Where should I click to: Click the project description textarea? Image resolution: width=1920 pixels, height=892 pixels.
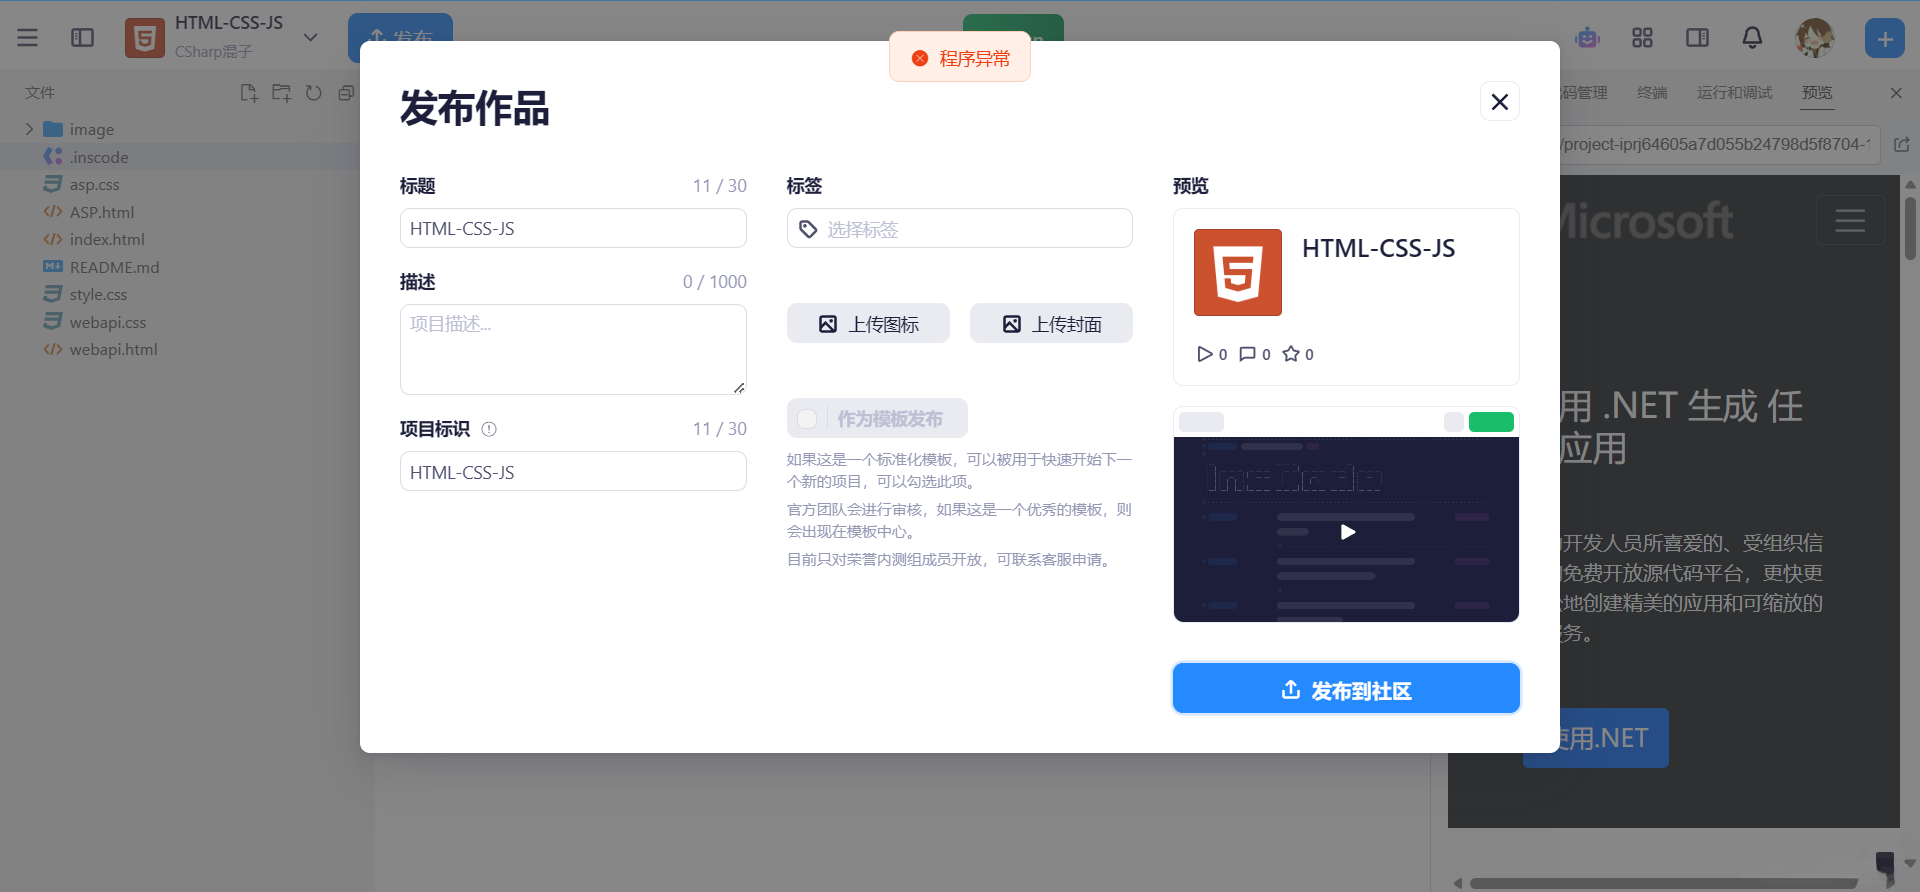pos(573,349)
